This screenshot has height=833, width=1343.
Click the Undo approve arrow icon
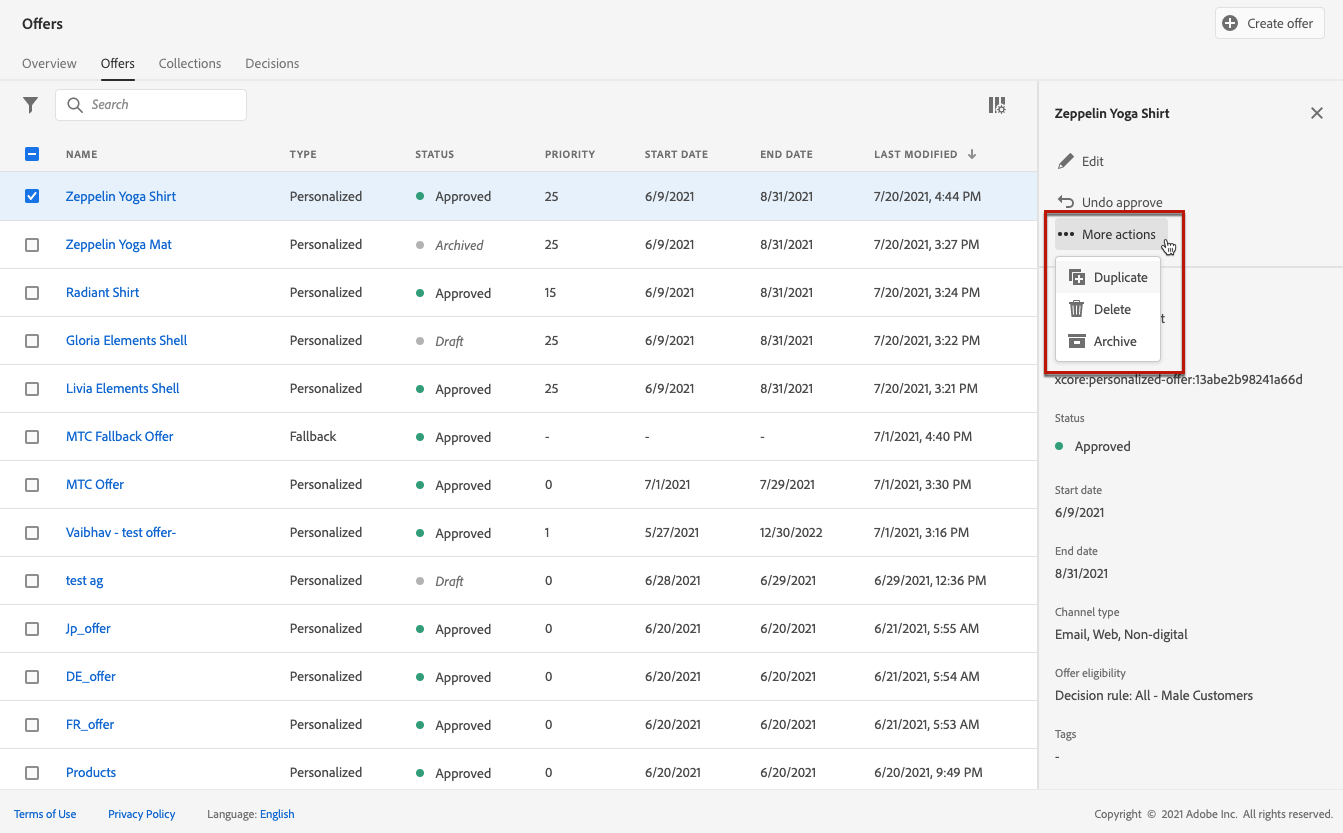1067,202
